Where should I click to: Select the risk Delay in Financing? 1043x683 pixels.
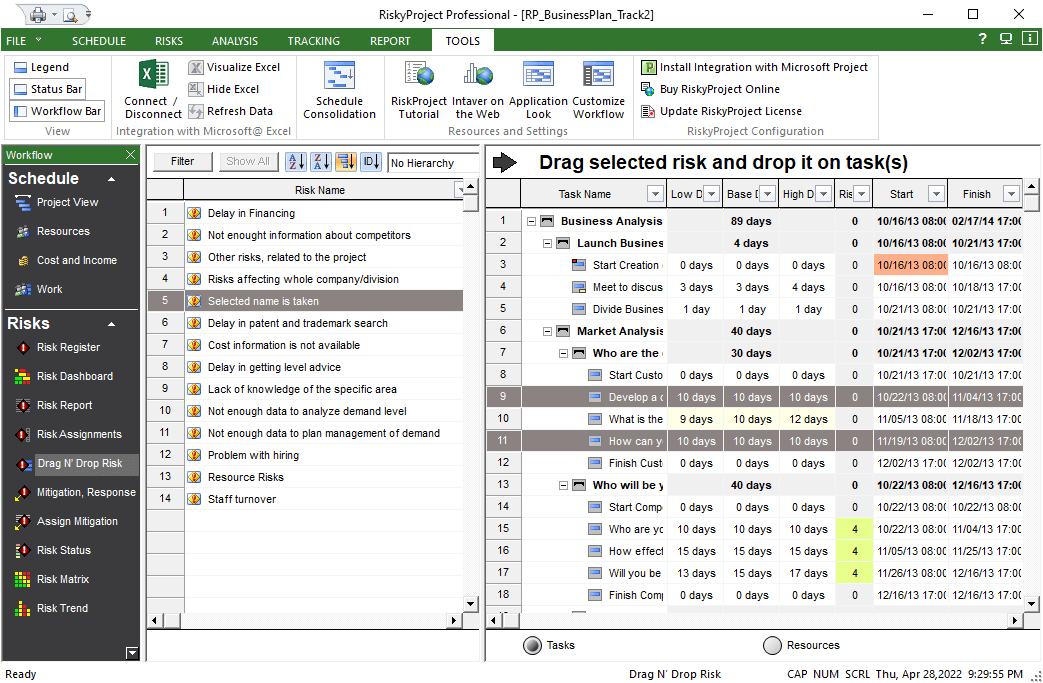pyautogui.click(x=251, y=213)
